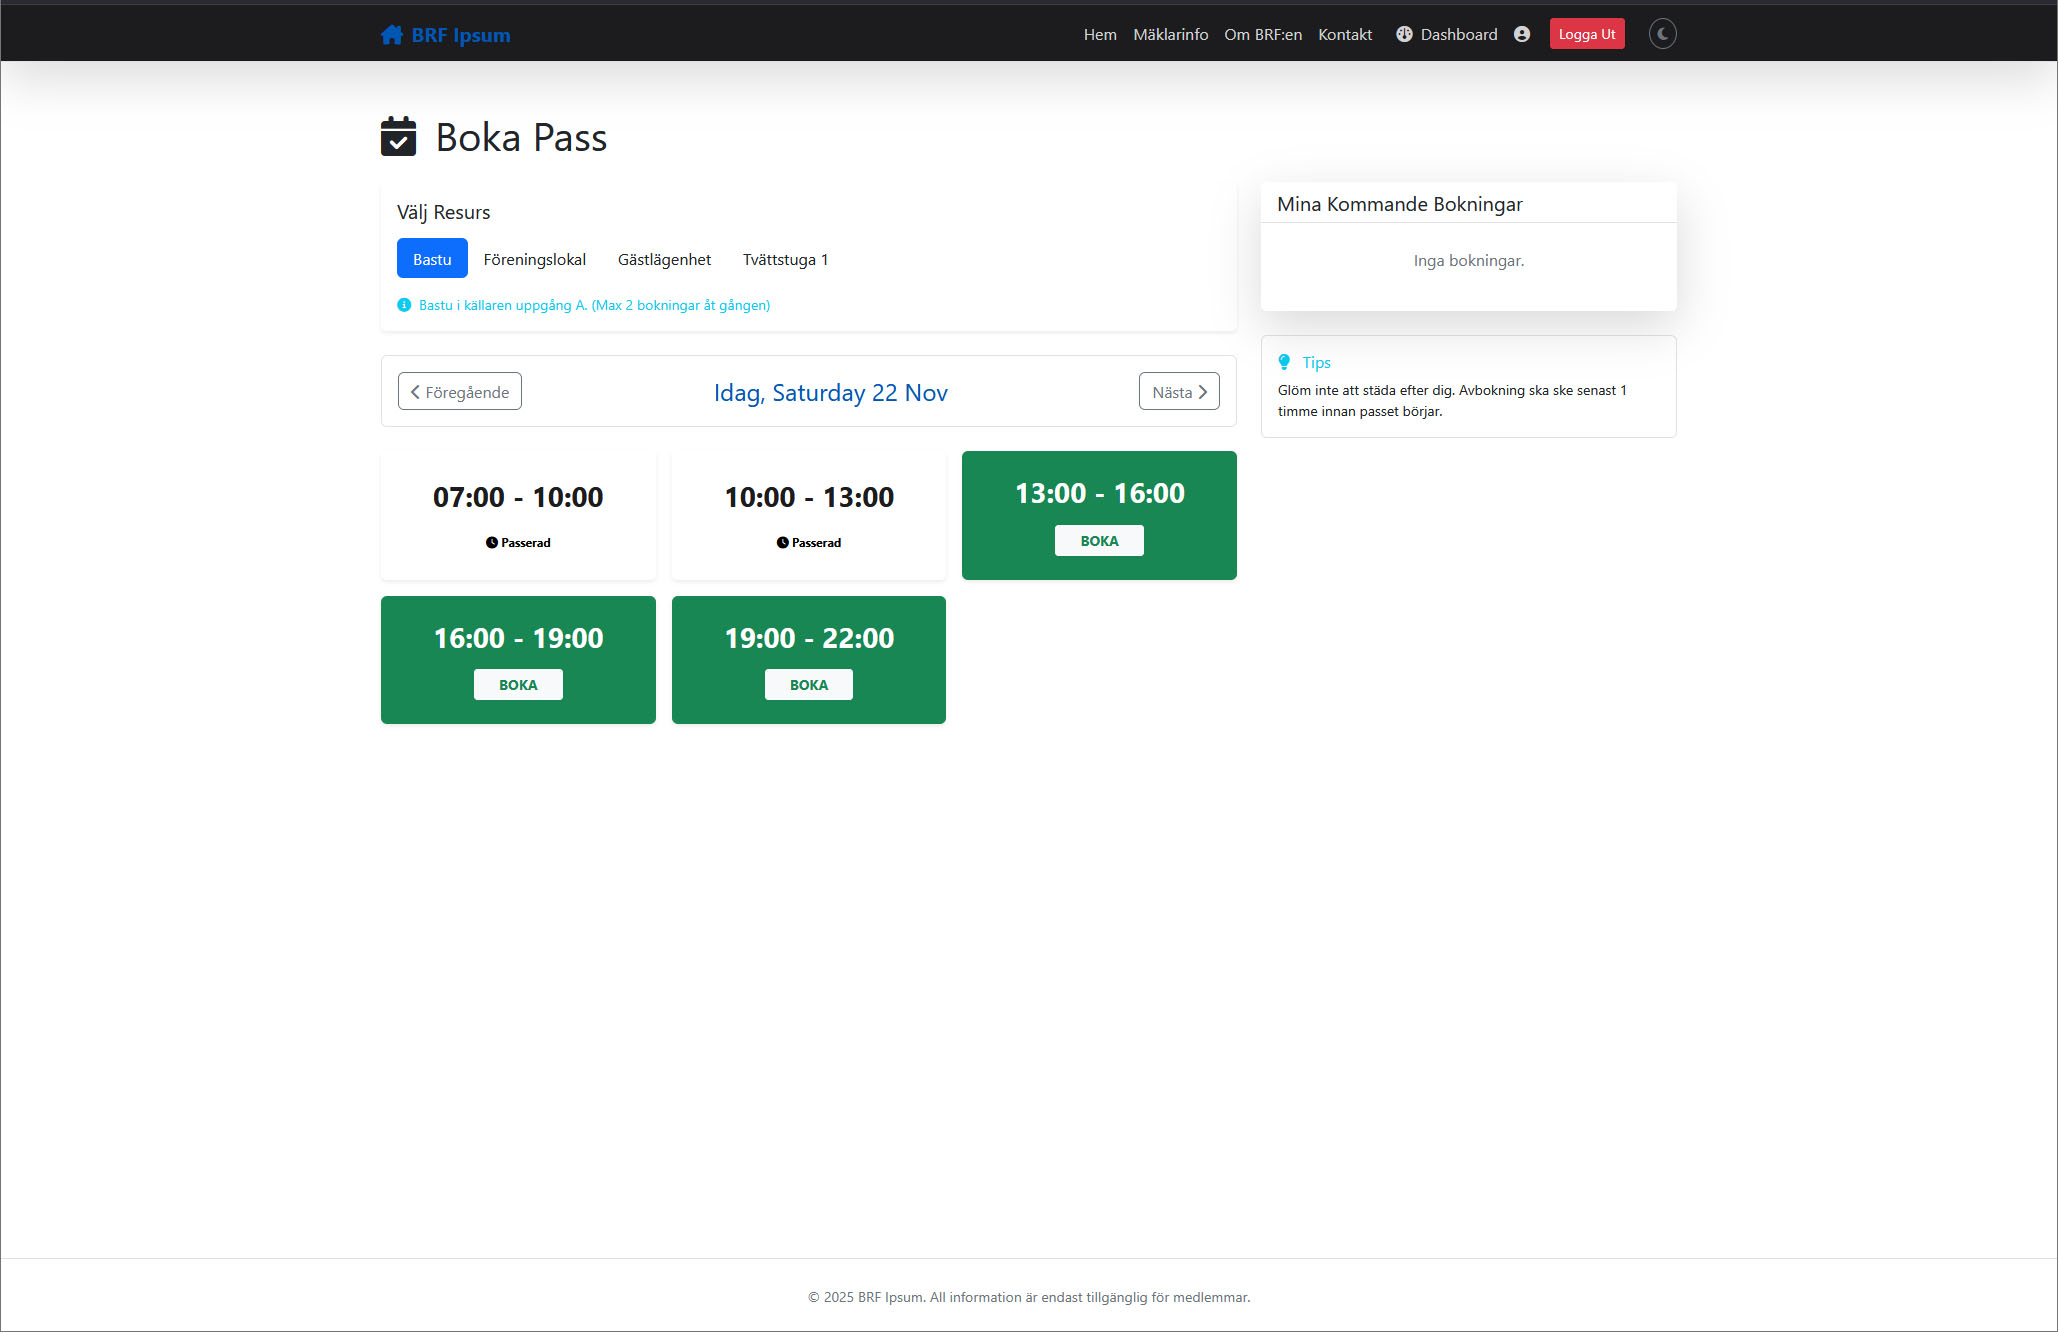Toggle dark mode moon icon
Viewport: 2058px width, 1332px height.
pyautogui.click(x=1662, y=34)
